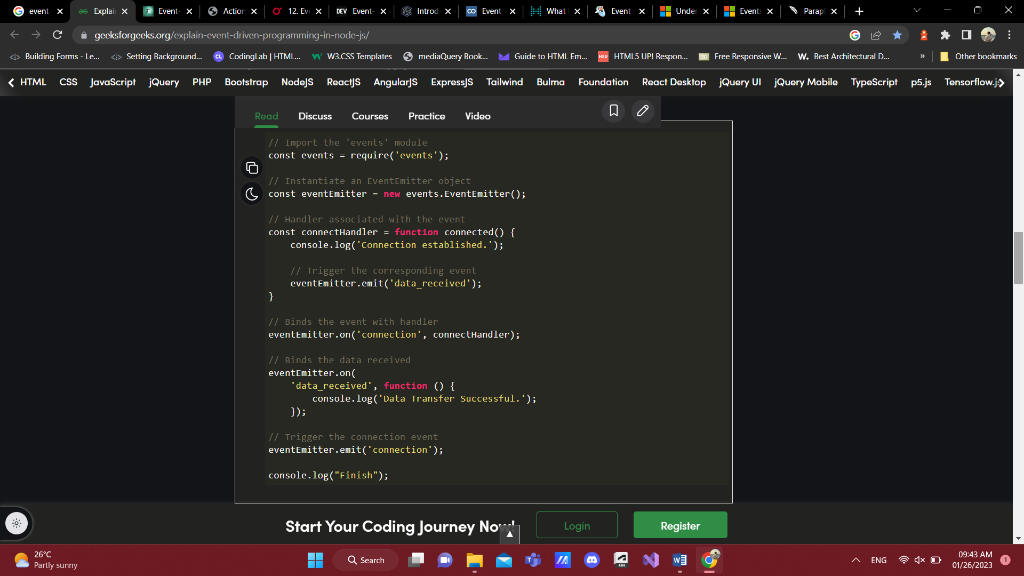Star the page in the address bar

point(897,33)
